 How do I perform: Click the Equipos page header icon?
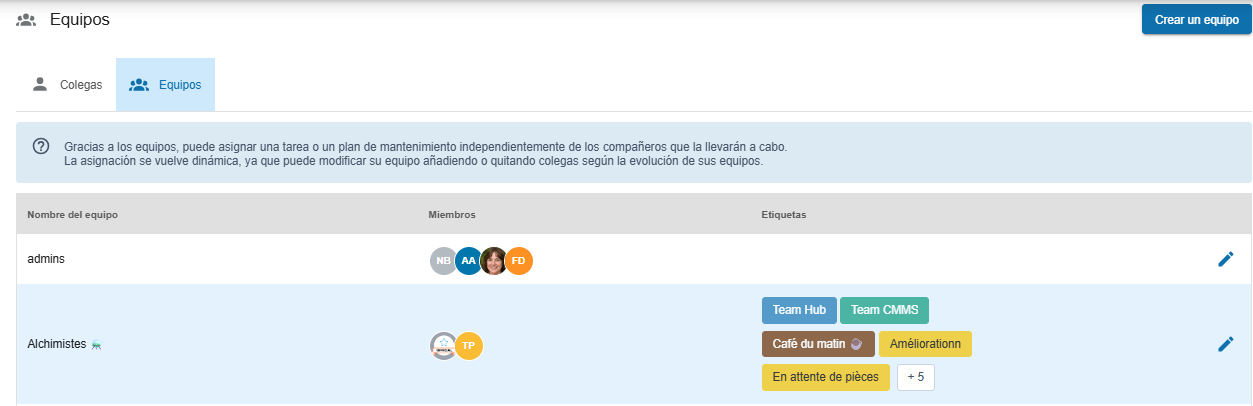click(26, 20)
